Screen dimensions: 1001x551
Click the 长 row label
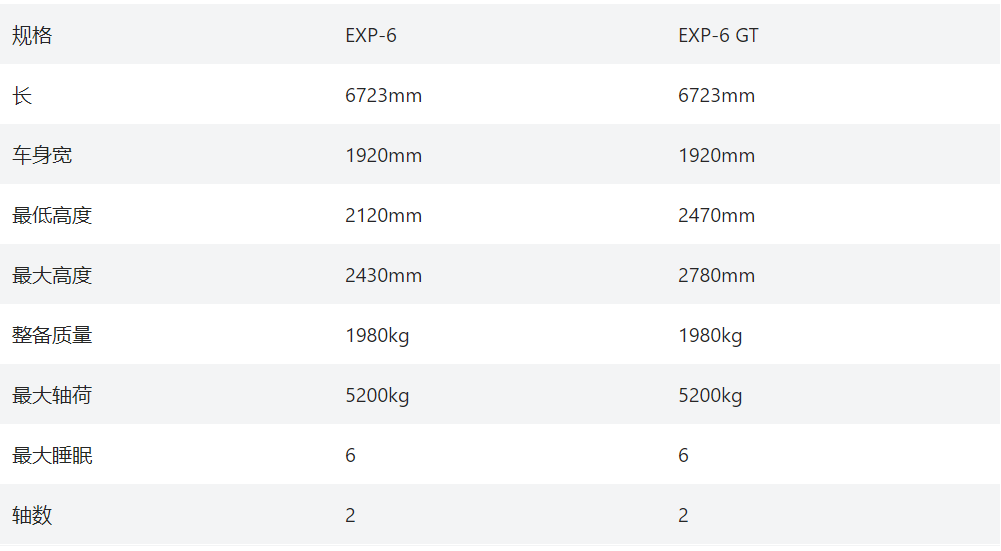point(22,96)
